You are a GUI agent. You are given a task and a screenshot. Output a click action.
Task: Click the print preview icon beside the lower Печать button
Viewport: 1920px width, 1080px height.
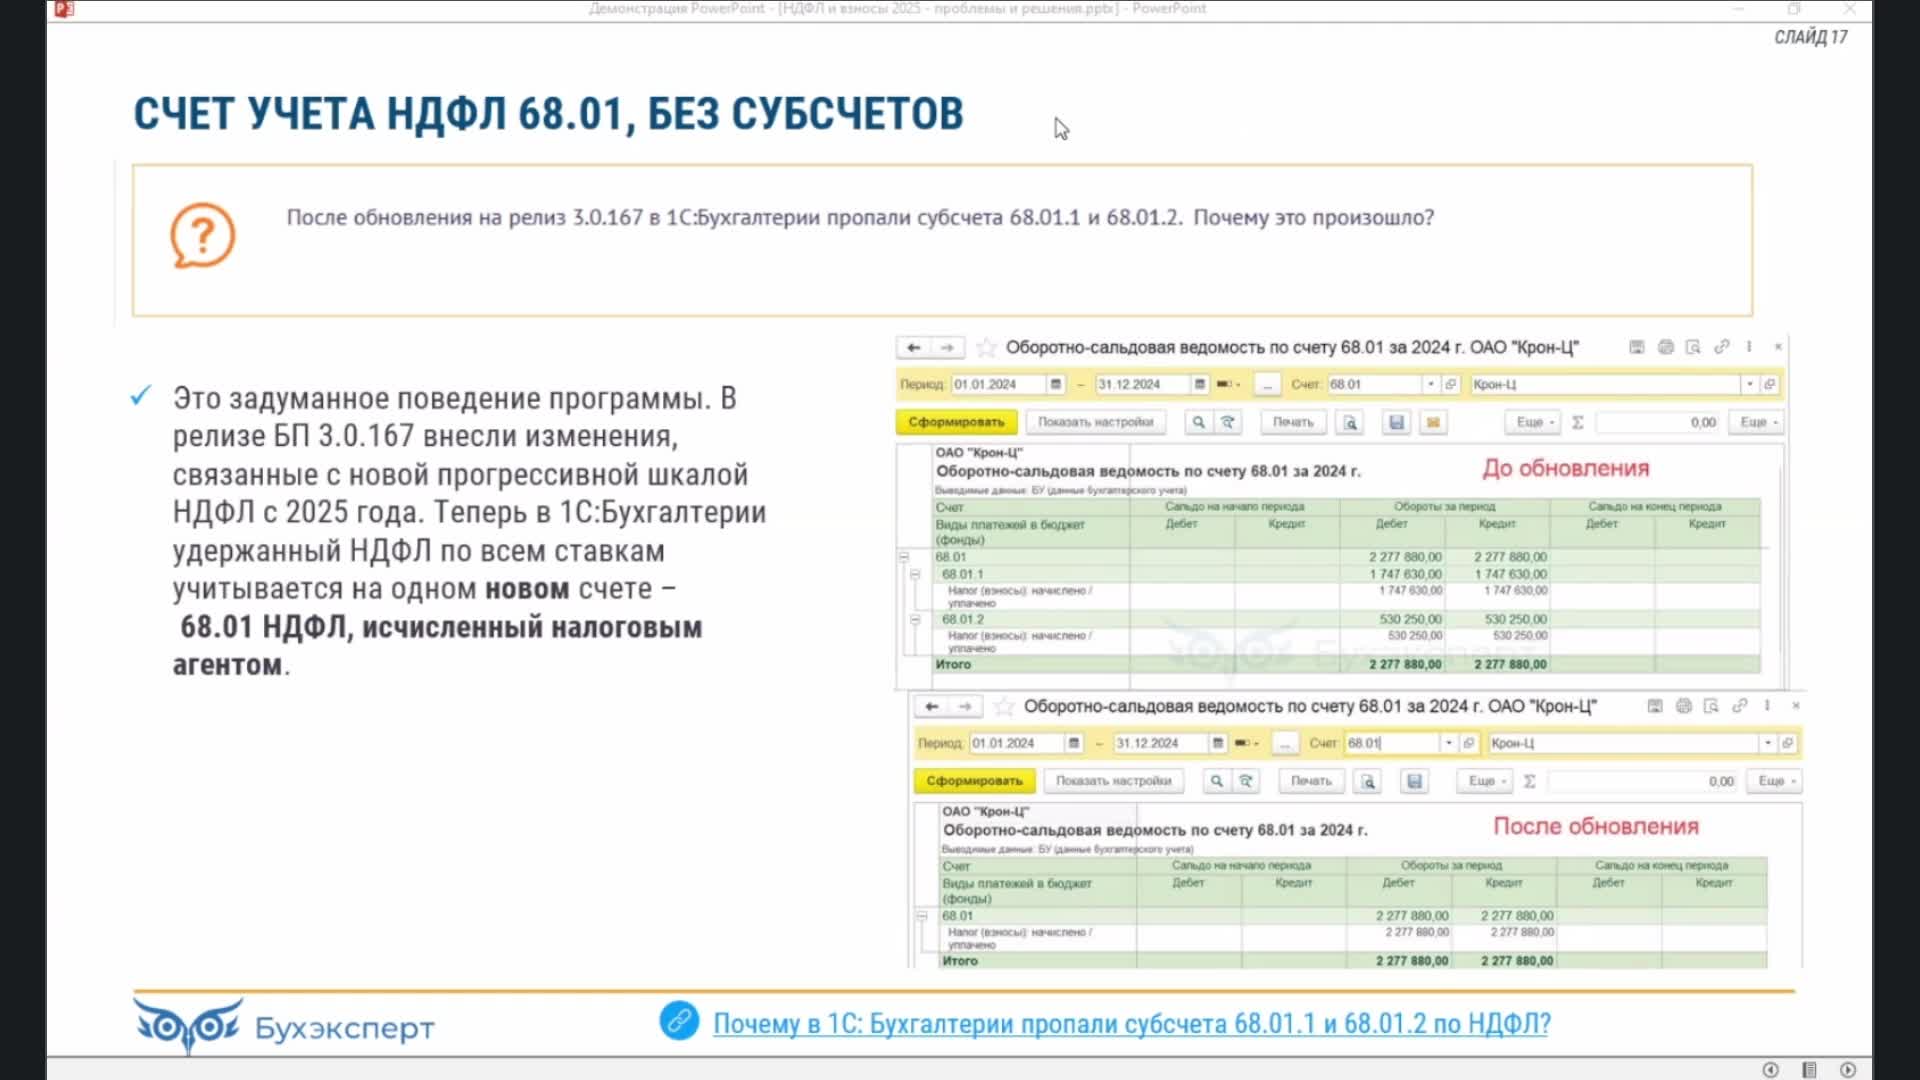tap(1368, 781)
